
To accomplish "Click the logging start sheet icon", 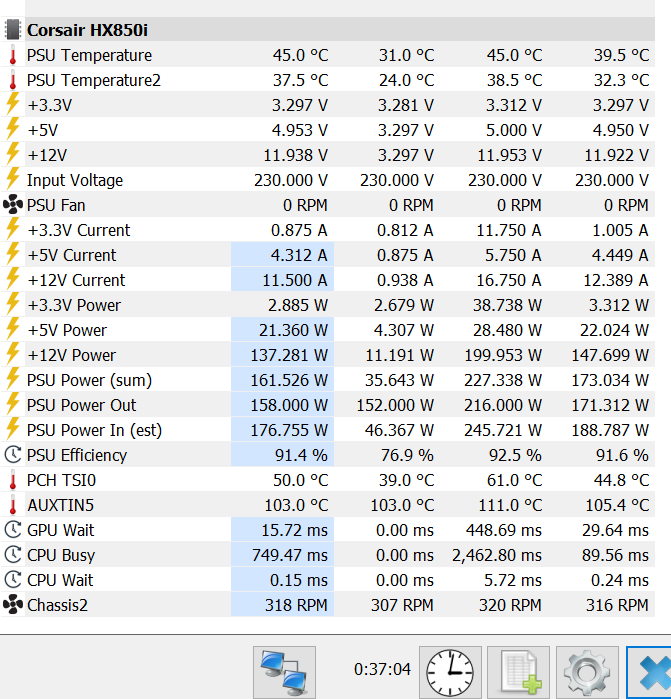I will 519,672.
